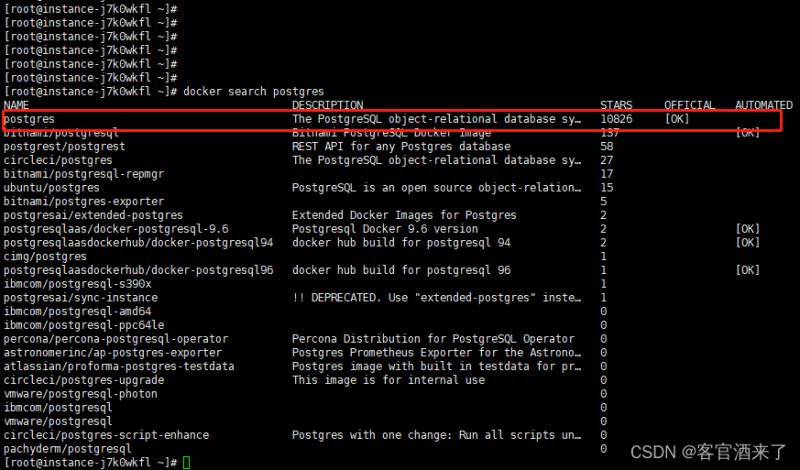Click 'docker hub build for postgresql 94' description
The width and height of the screenshot is (800, 470).
point(401,243)
